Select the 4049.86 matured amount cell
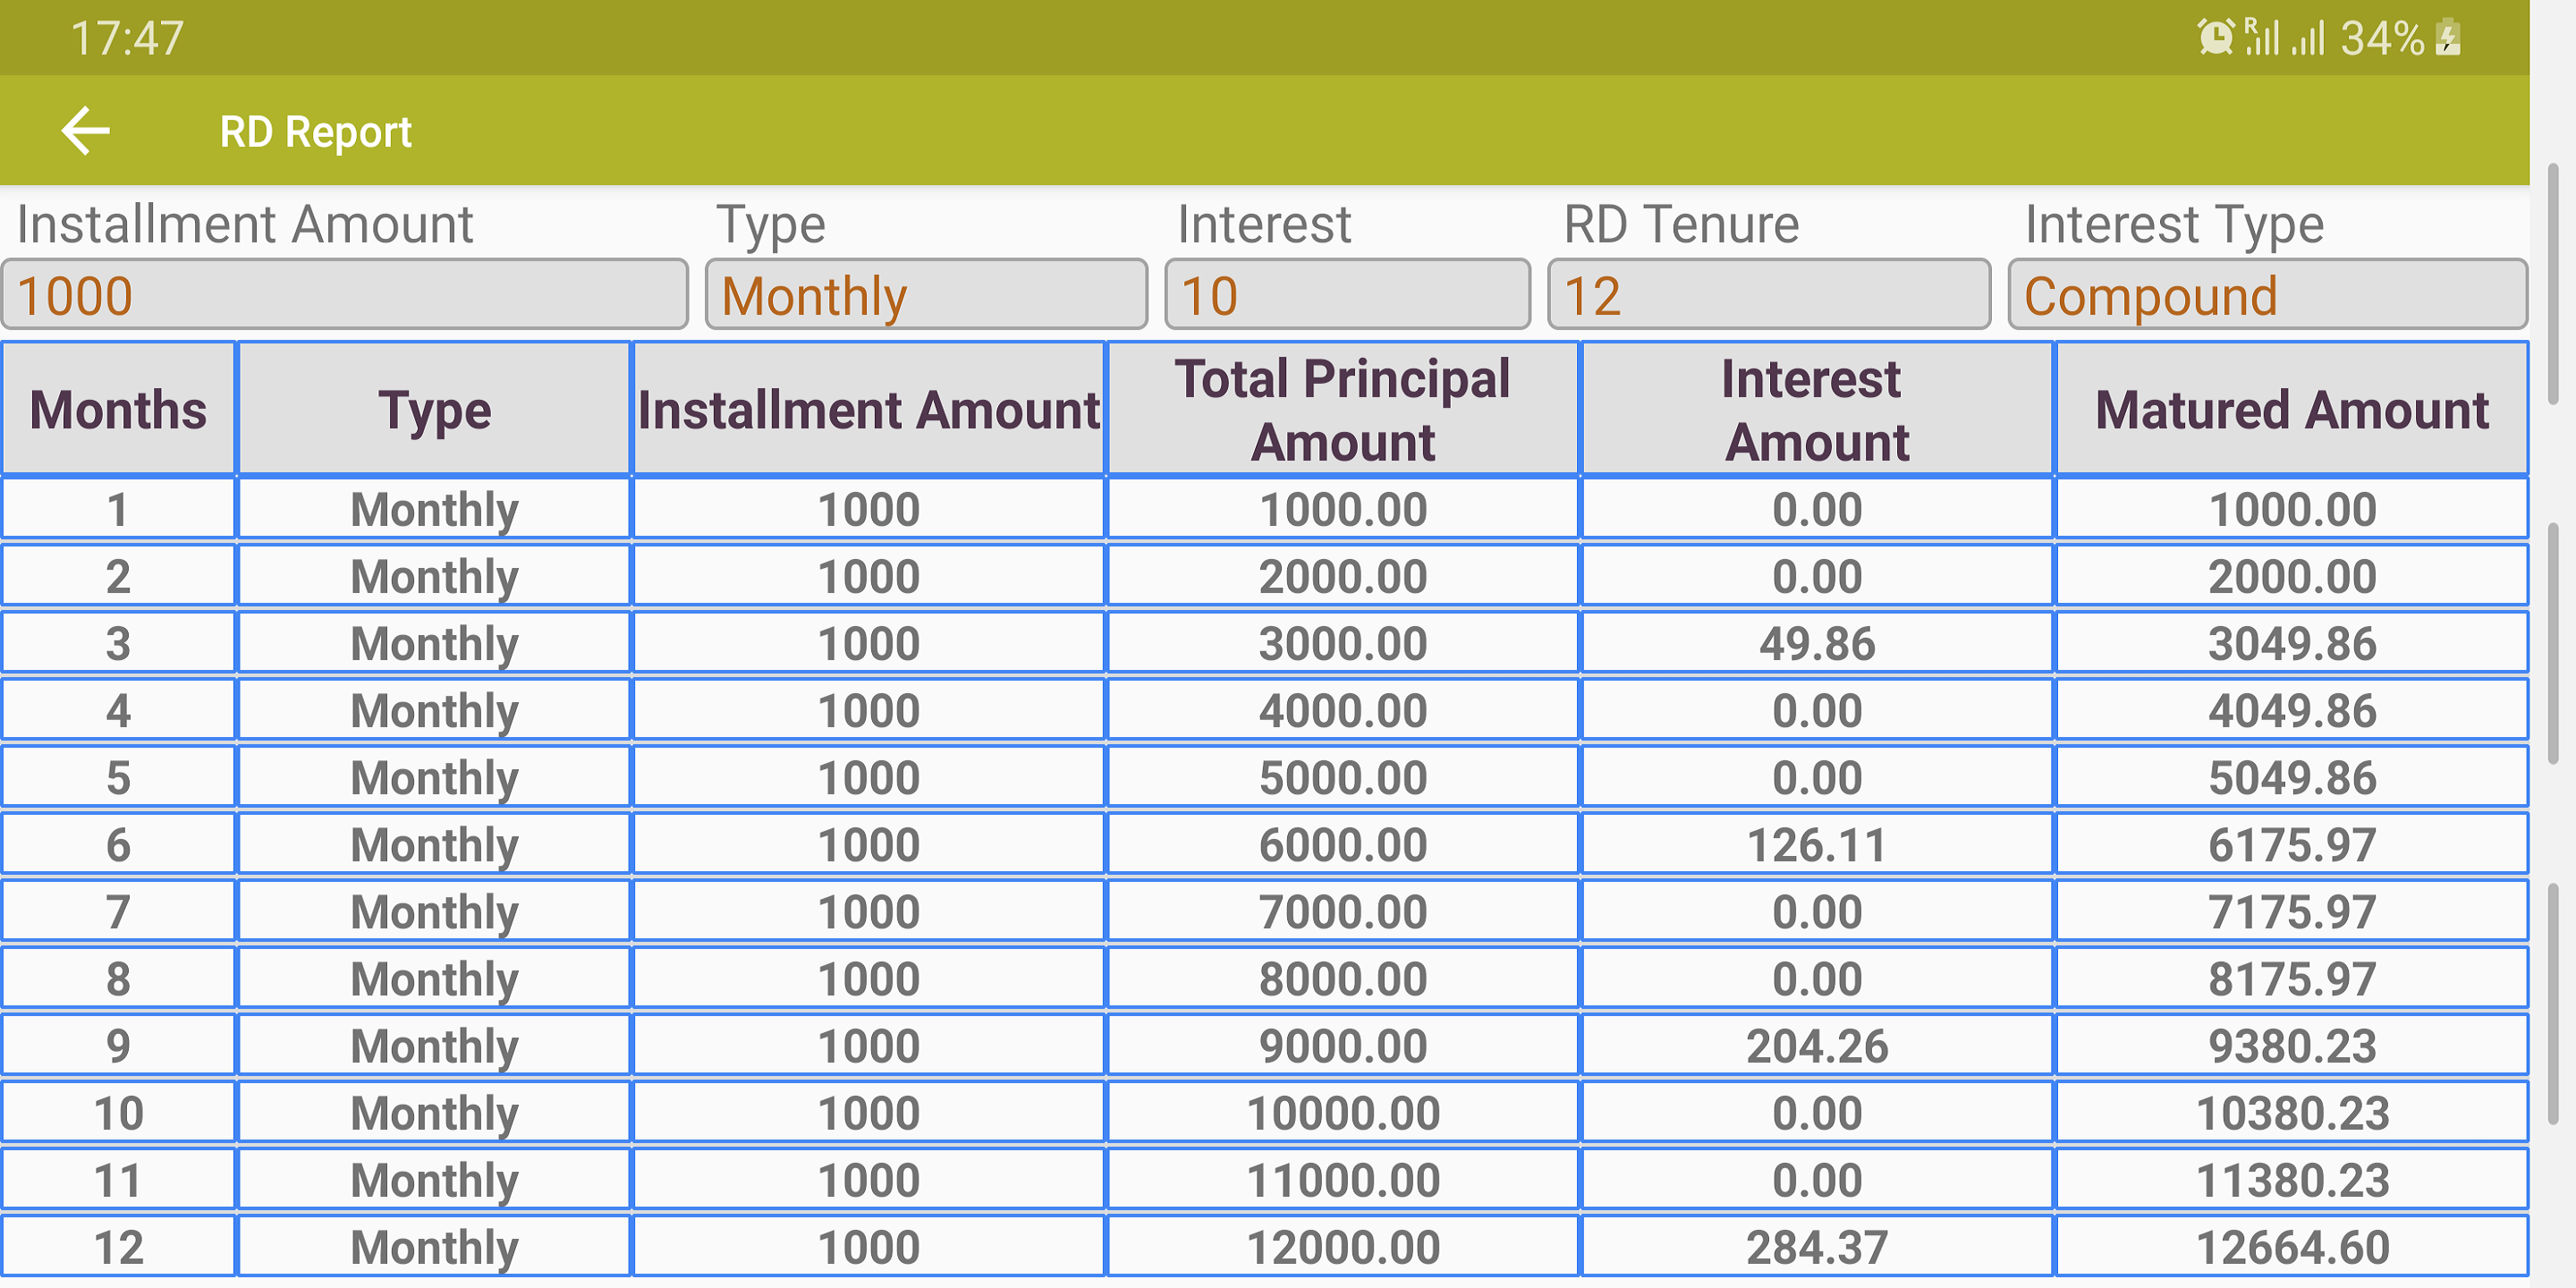Screen dimensions: 2576x1288 click(x=2292, y=711)
